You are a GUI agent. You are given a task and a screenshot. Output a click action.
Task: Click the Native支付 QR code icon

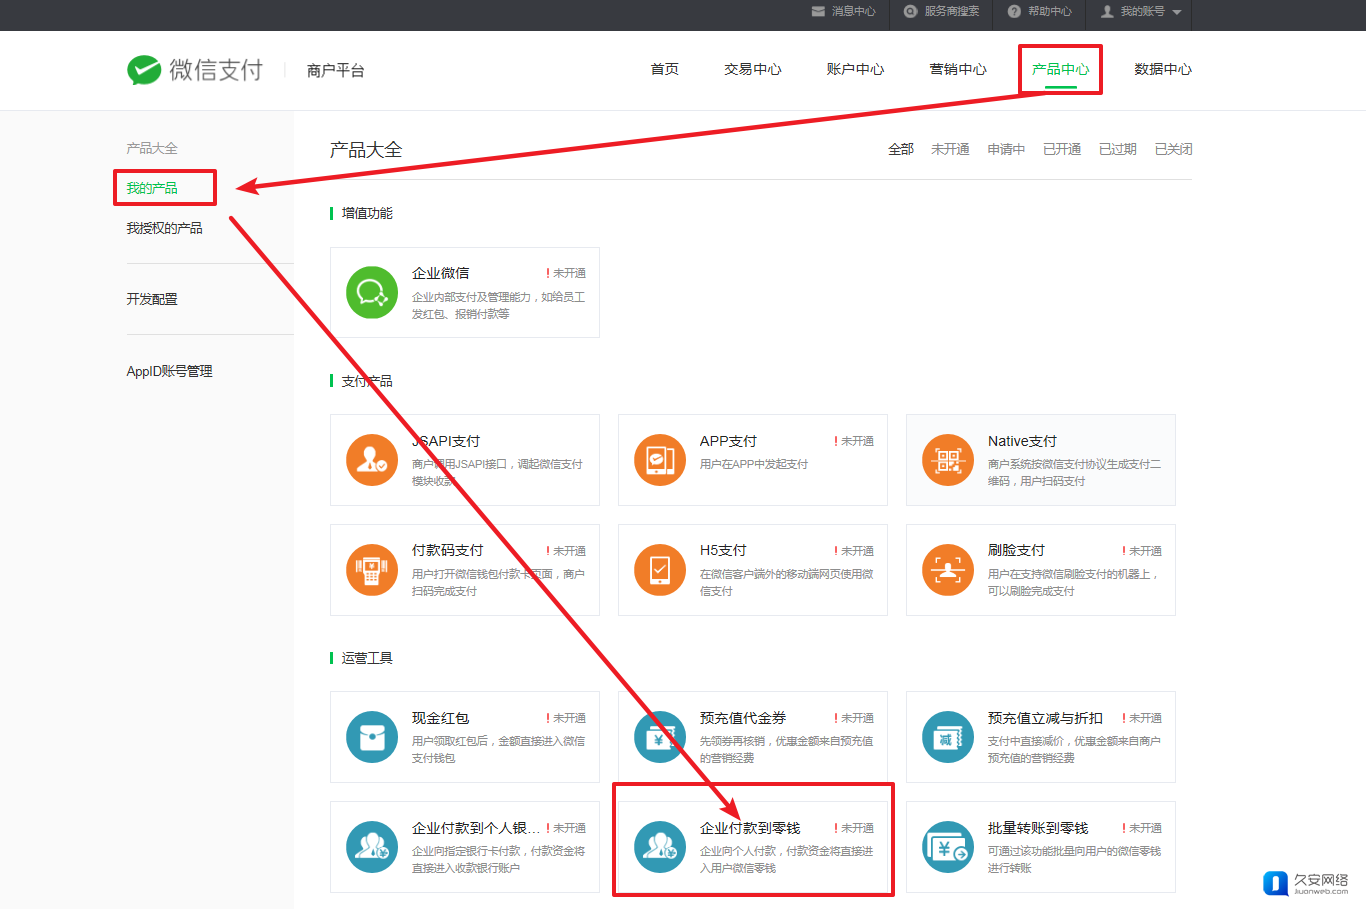948,460
